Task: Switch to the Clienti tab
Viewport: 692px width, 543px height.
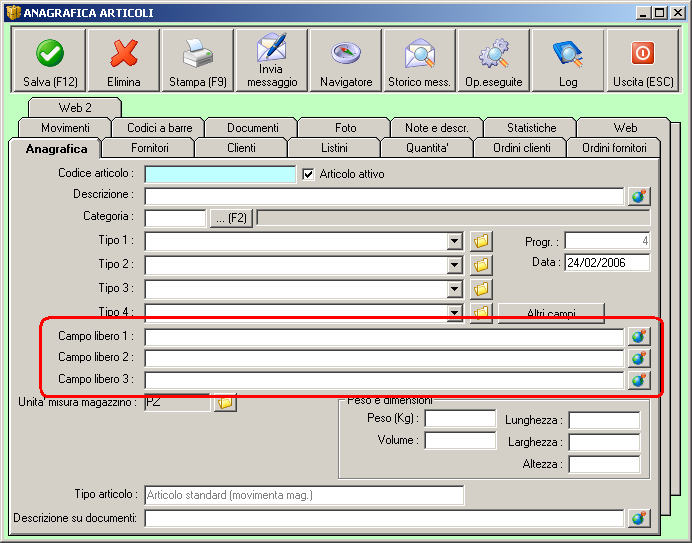Action: pos(241,148)
